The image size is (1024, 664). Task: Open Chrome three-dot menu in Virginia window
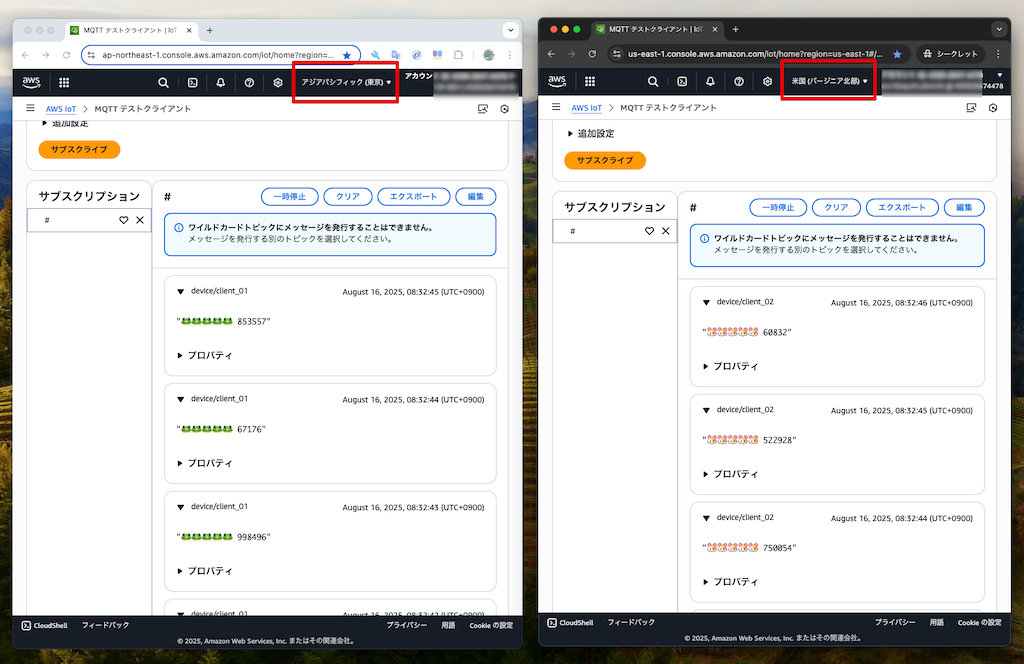coord(998,54)
